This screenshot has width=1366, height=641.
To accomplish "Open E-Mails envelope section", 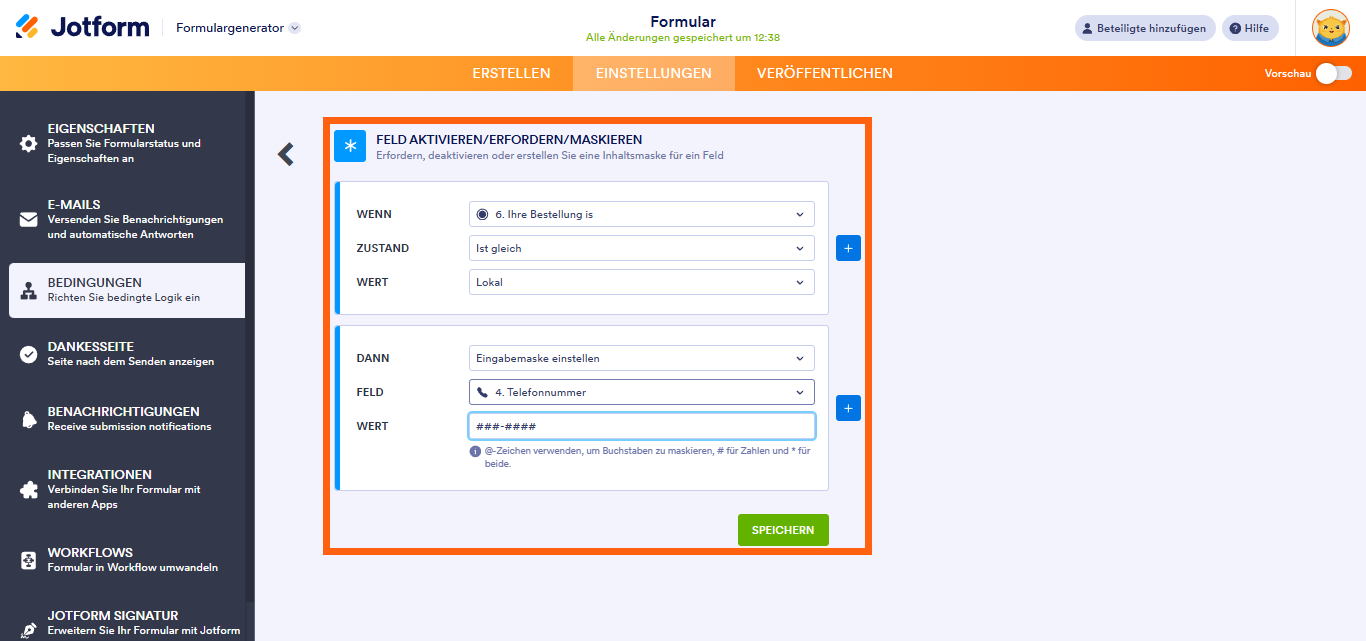I will click(29, 219).
